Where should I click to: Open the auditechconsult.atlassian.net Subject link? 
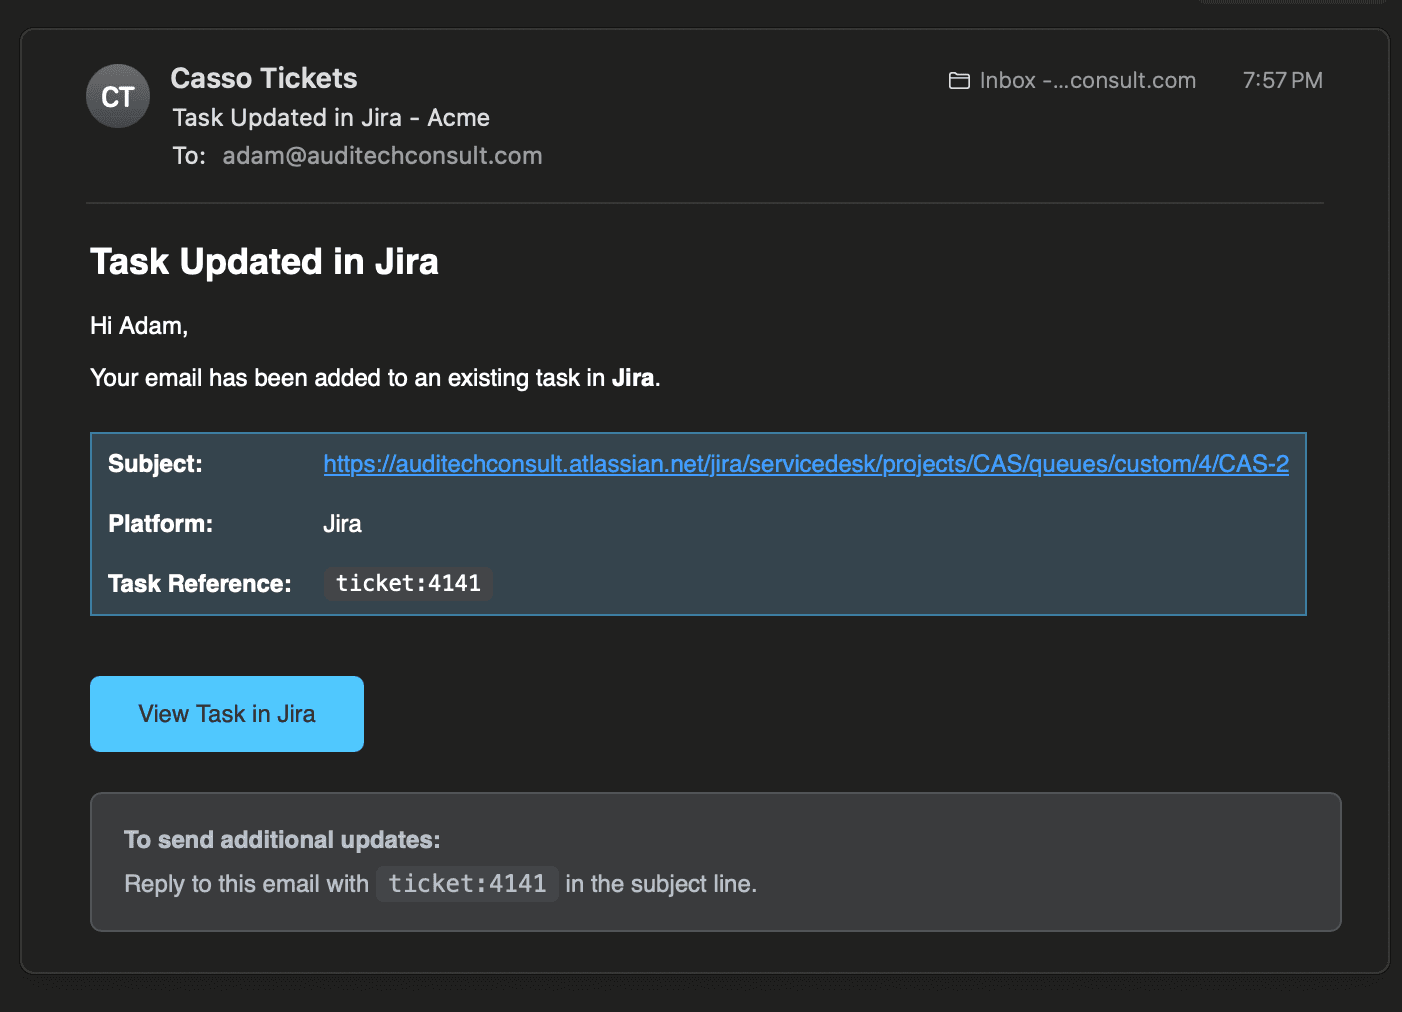805,464
